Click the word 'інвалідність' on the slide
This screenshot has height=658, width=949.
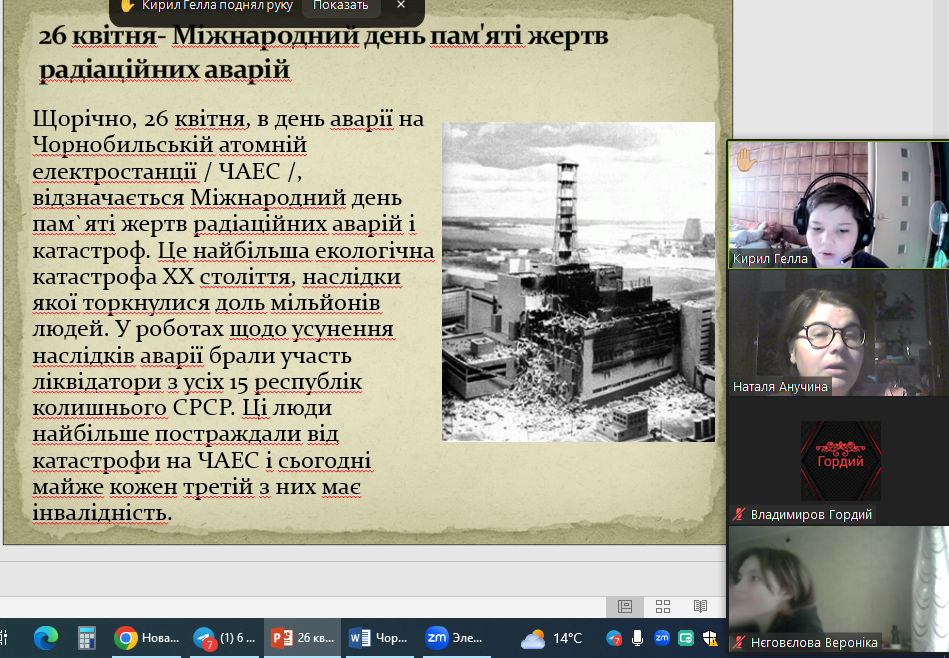pos(99,513)
